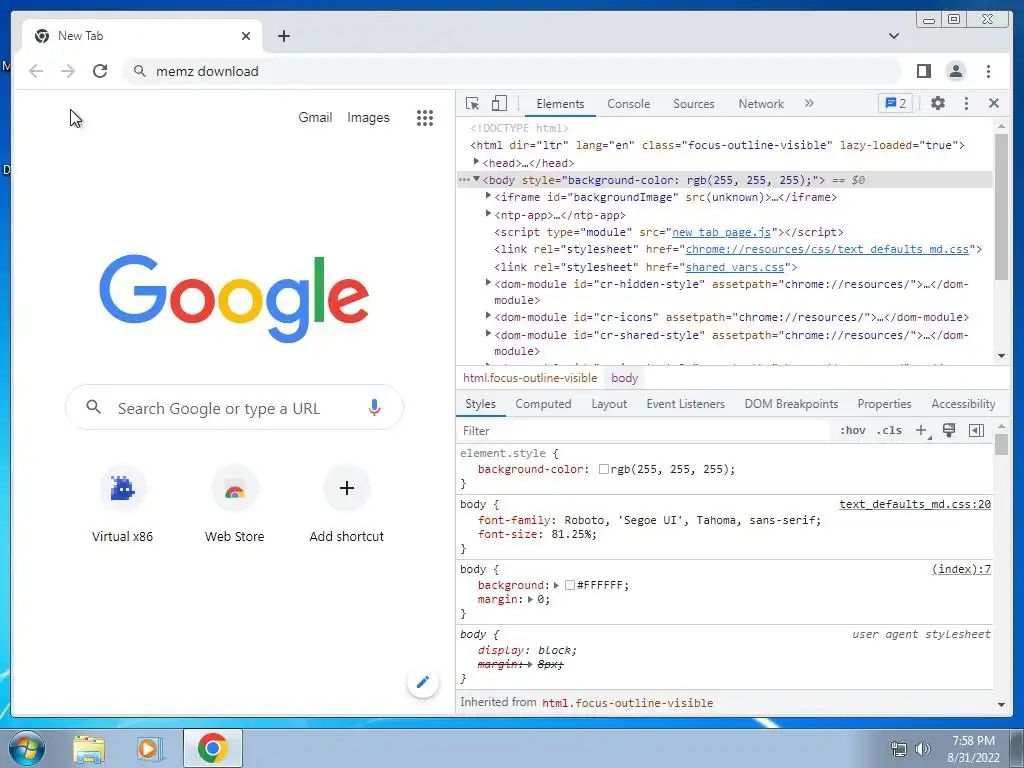Collapse the body element node
Screen dimensions: 1024x768
pyautogui.click(x=476, y=180)
